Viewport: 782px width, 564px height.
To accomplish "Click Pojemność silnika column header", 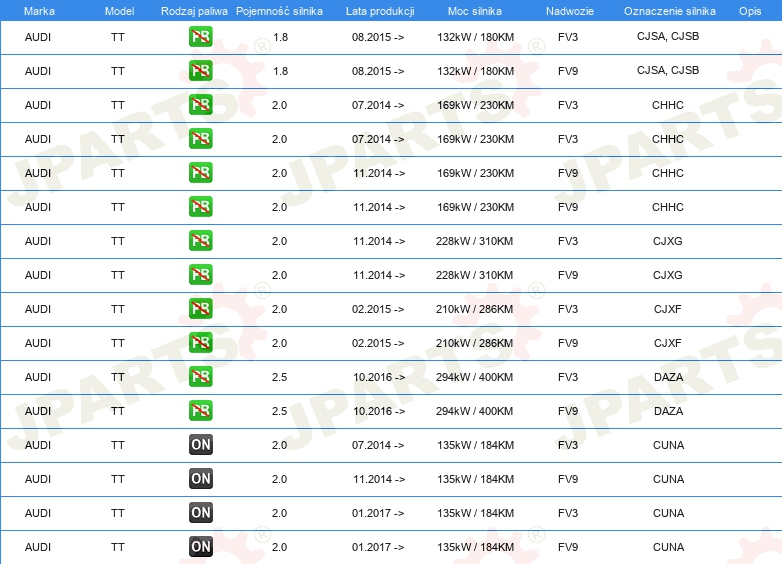I will (x=279, y=10).
